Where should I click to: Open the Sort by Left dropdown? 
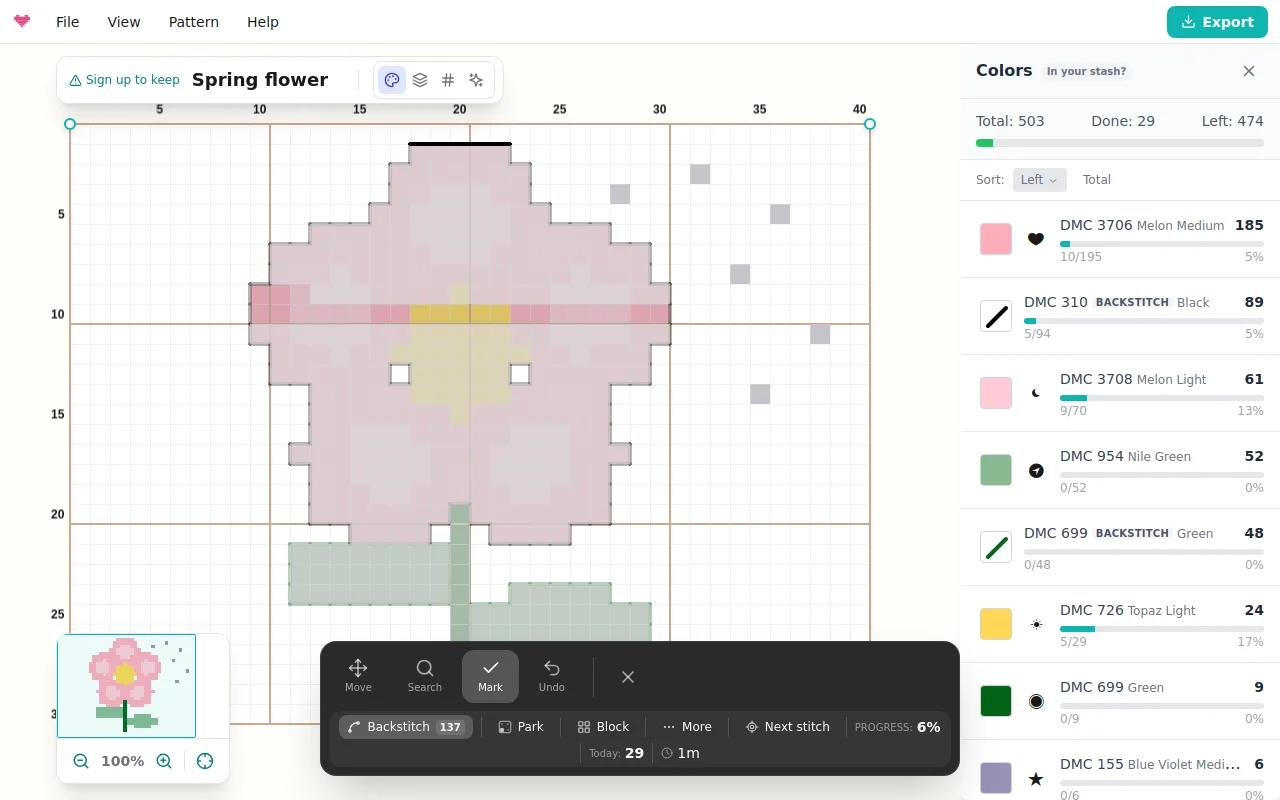1039,180
